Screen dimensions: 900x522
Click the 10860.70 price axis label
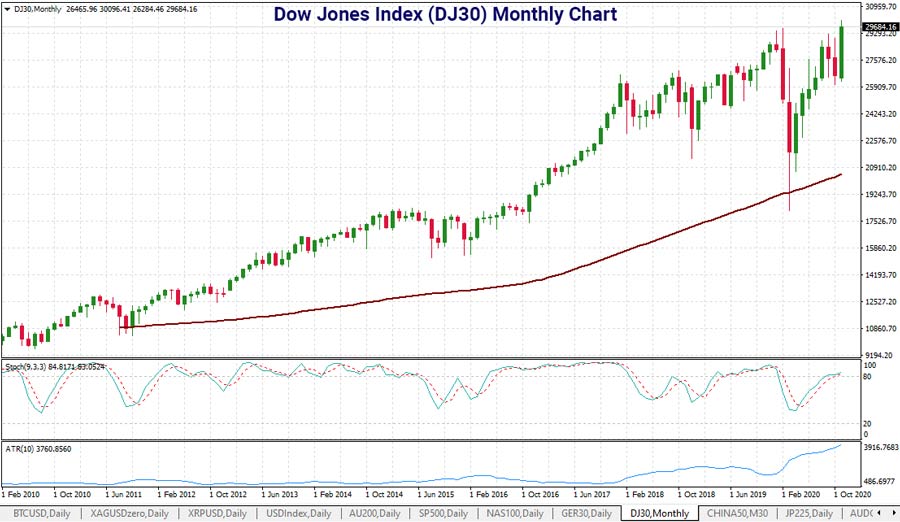881,328
